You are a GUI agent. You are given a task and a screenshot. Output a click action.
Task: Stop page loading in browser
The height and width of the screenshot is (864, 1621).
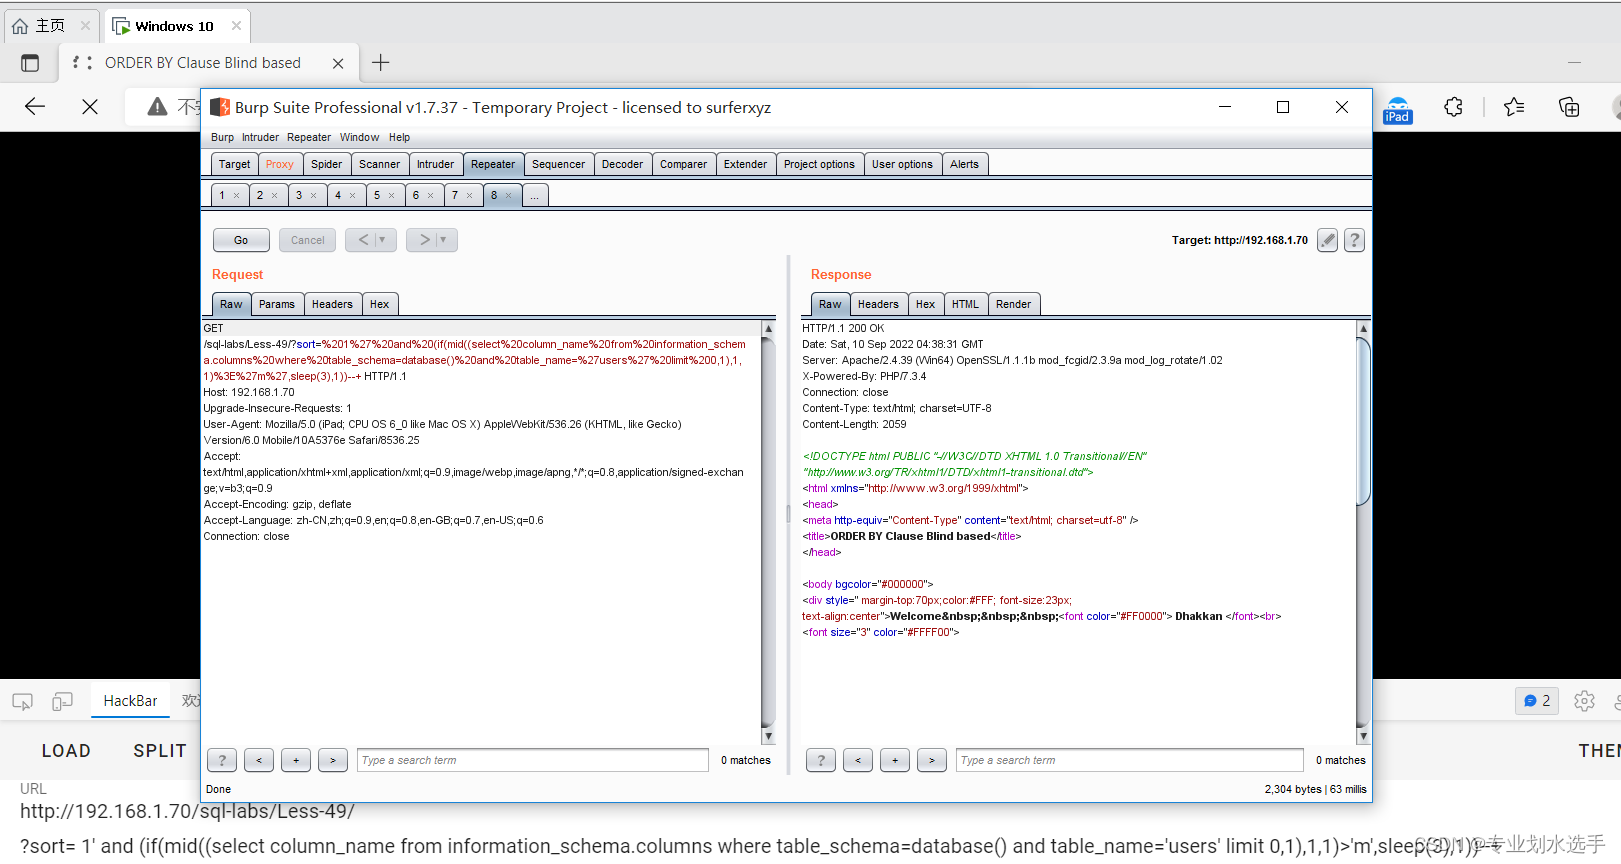(90, 106)
